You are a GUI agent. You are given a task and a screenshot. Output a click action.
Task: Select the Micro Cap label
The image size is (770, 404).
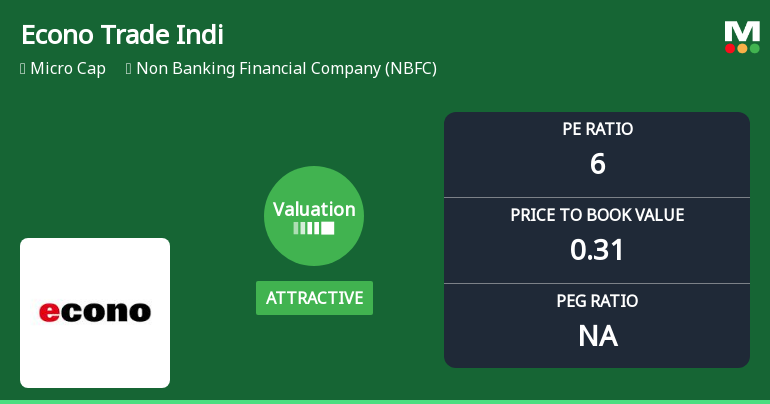coord(68,69)
